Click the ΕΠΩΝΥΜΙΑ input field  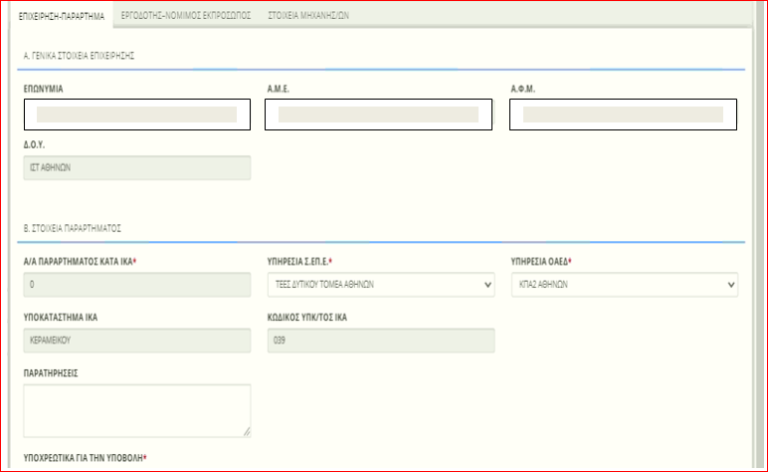(137, 115)
